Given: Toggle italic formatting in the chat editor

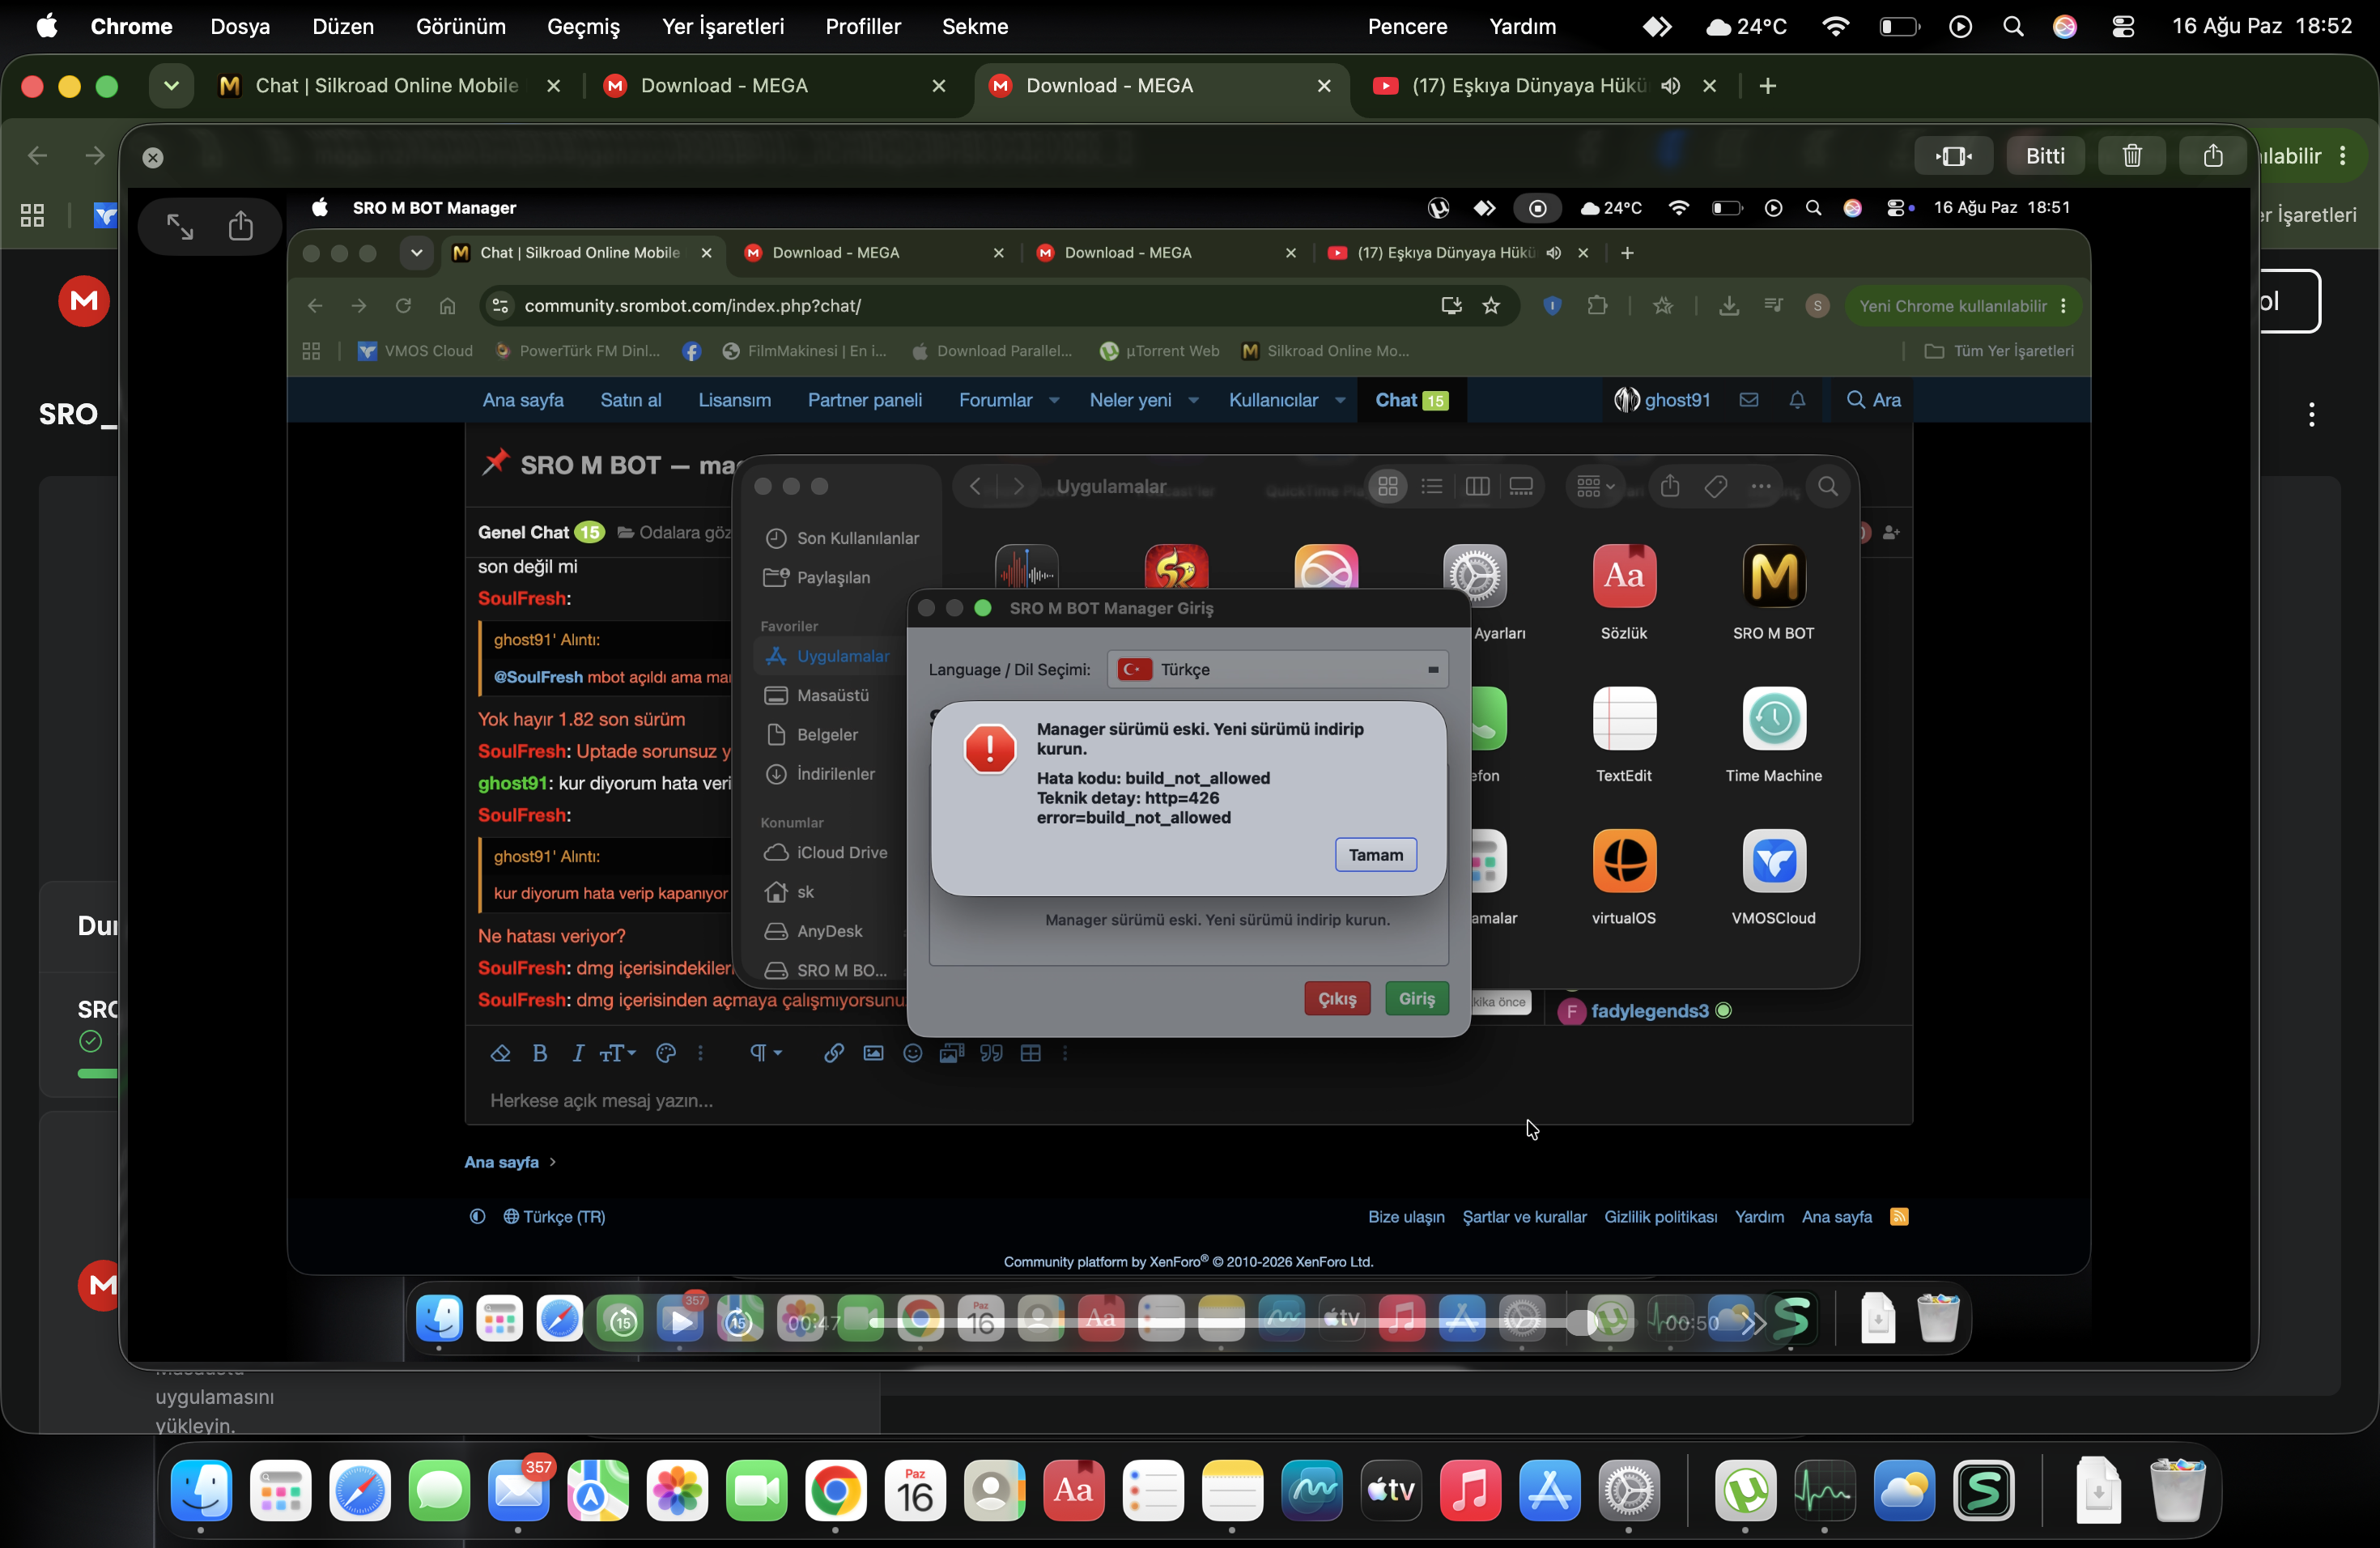Looking at the screenshot, I should pyautogui.click(x=578, y=1053).
